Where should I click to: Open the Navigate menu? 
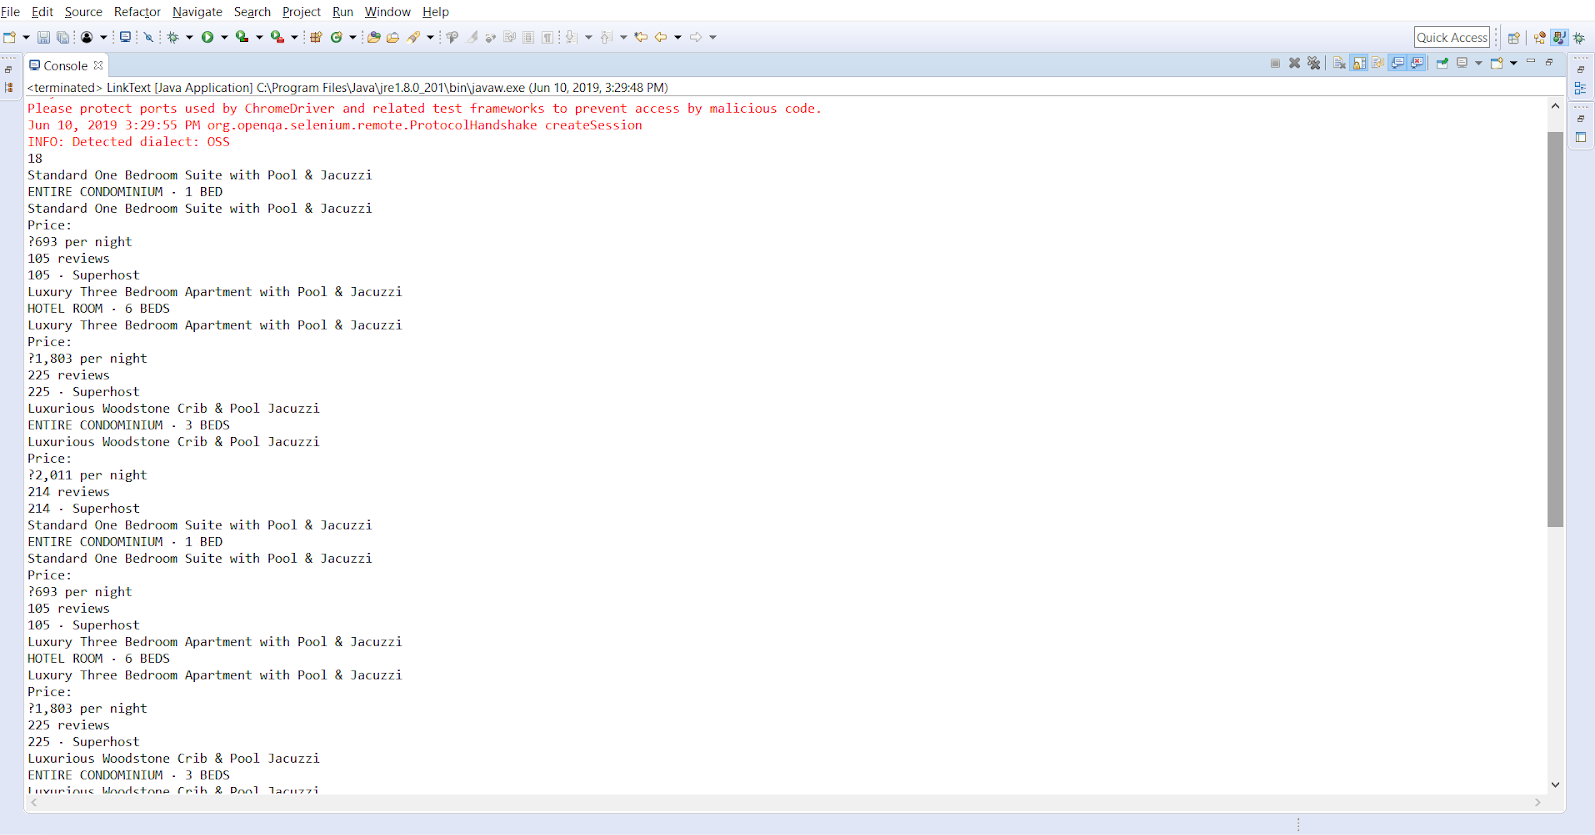tap(197, 12)
